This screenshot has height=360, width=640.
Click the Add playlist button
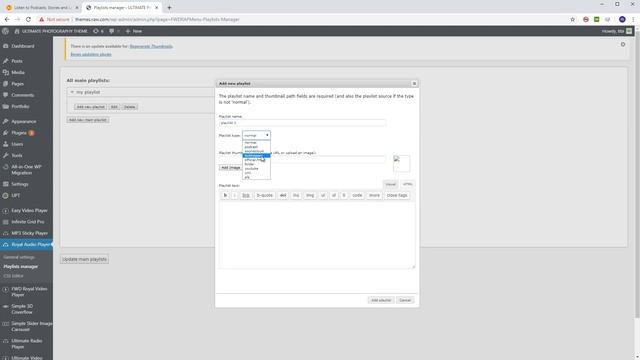click(x=381, y=300)
